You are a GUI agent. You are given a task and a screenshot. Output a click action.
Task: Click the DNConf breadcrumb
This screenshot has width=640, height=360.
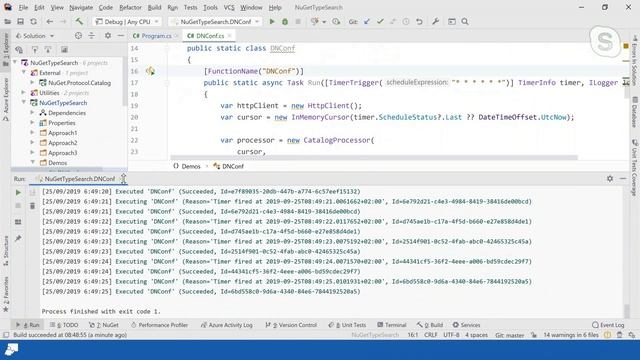click(229, 166)
